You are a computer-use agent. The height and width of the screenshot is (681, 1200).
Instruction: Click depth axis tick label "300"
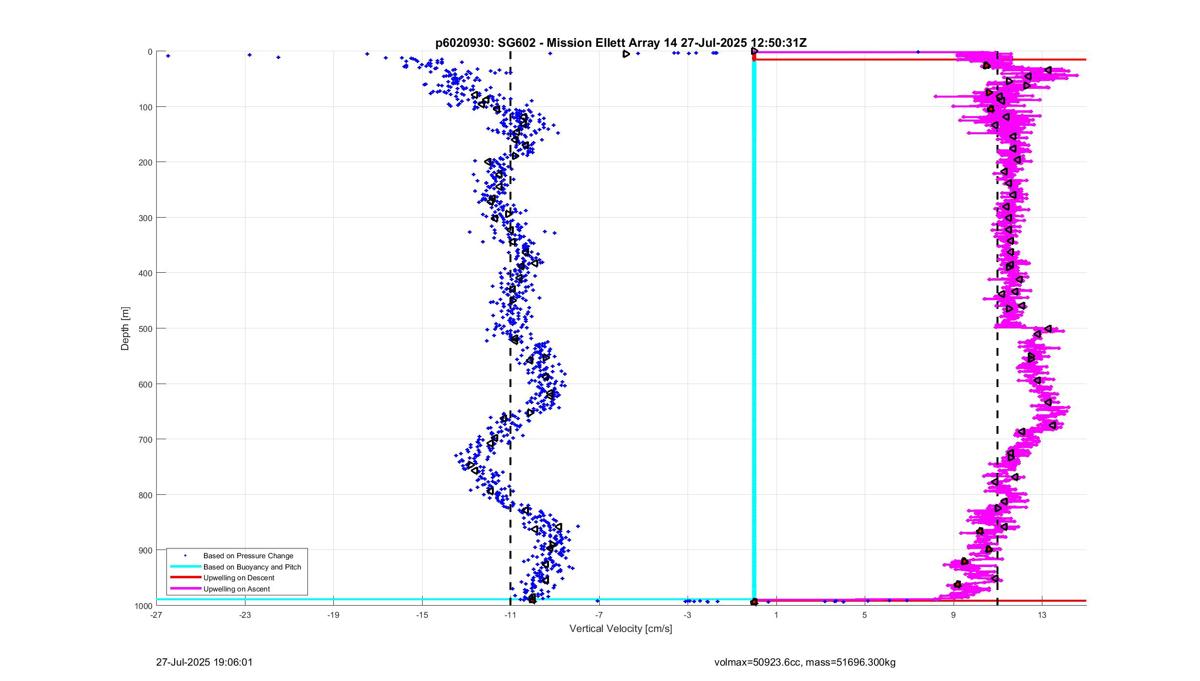point(145,218)
